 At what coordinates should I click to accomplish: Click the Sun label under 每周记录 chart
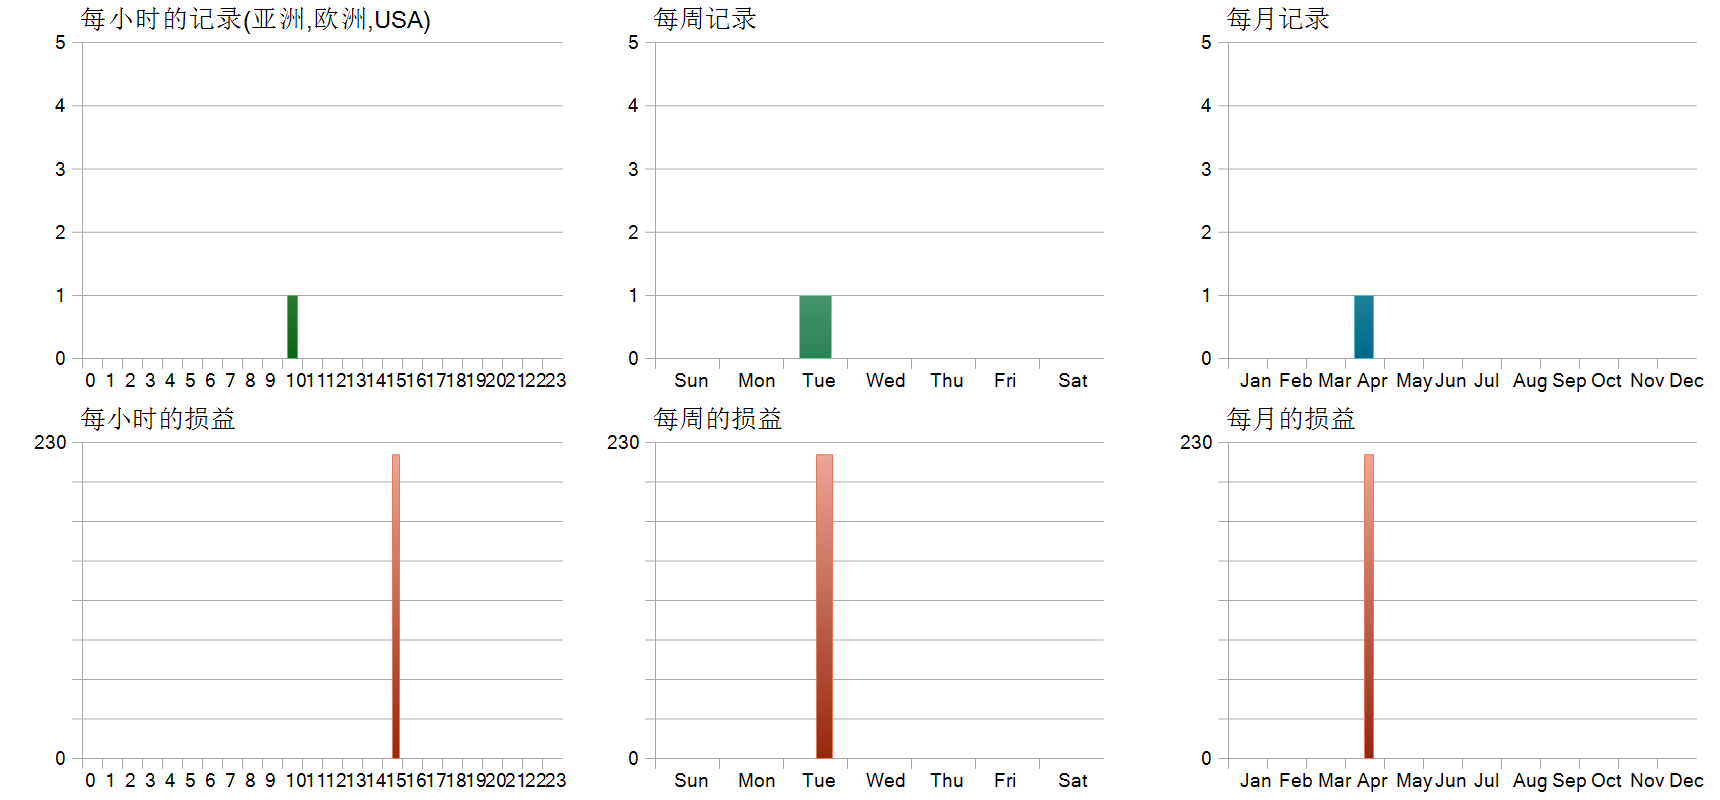[x=691, y=381]
